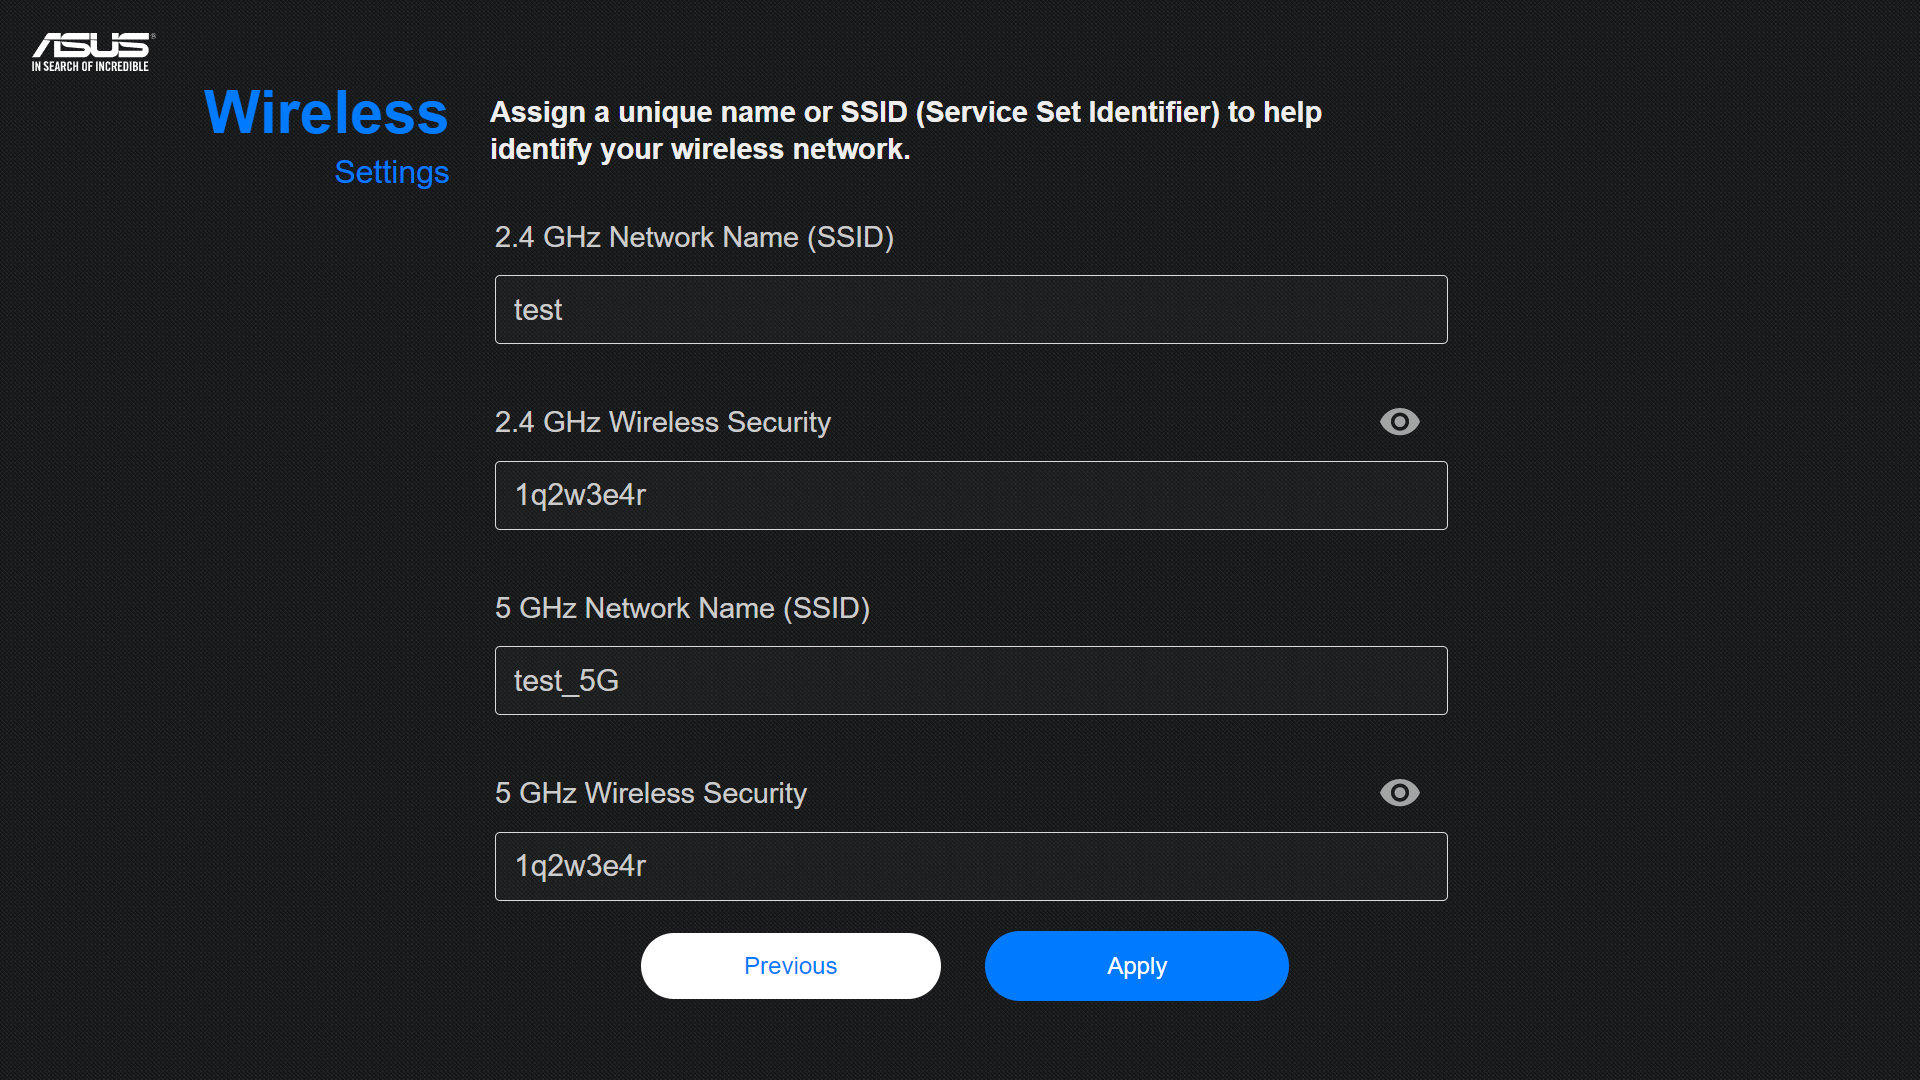Click "(Service Set Identifier)" in the description
Image resolution: width=1920 pixels, height=1080 pixels.
point(1068,112)
